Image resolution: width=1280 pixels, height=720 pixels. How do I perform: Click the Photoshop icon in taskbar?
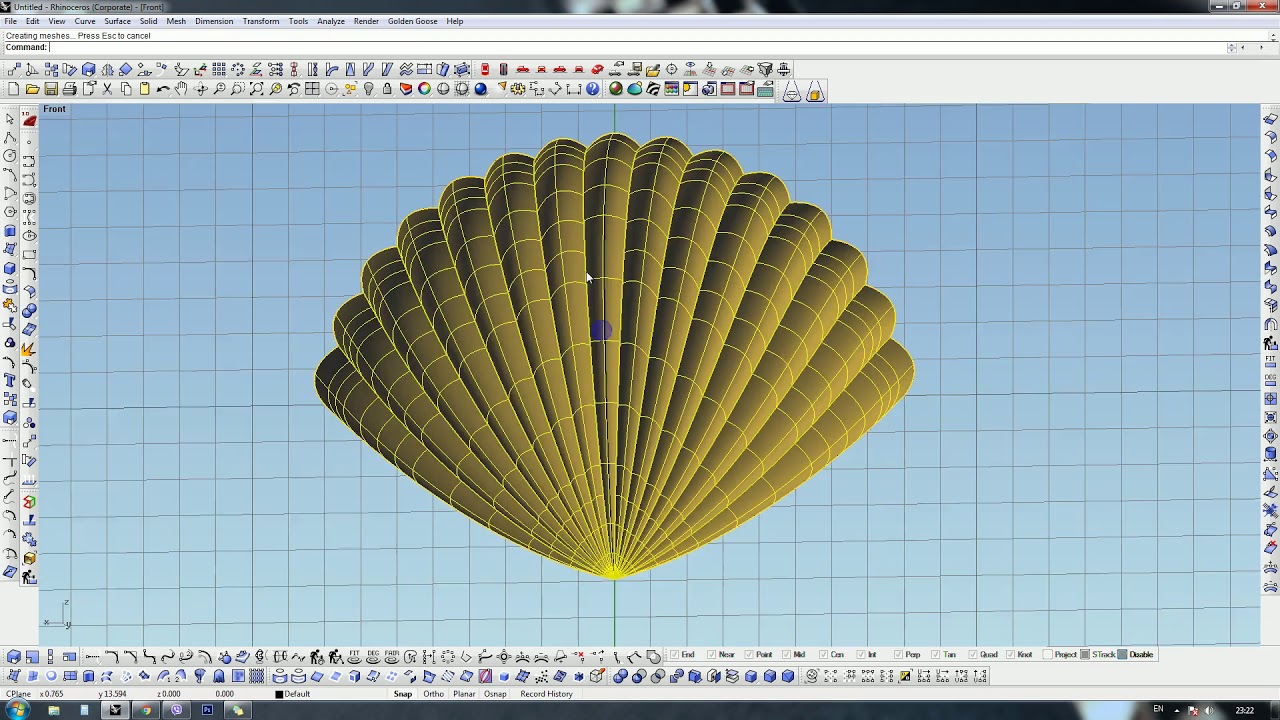(x=207, y=710)
